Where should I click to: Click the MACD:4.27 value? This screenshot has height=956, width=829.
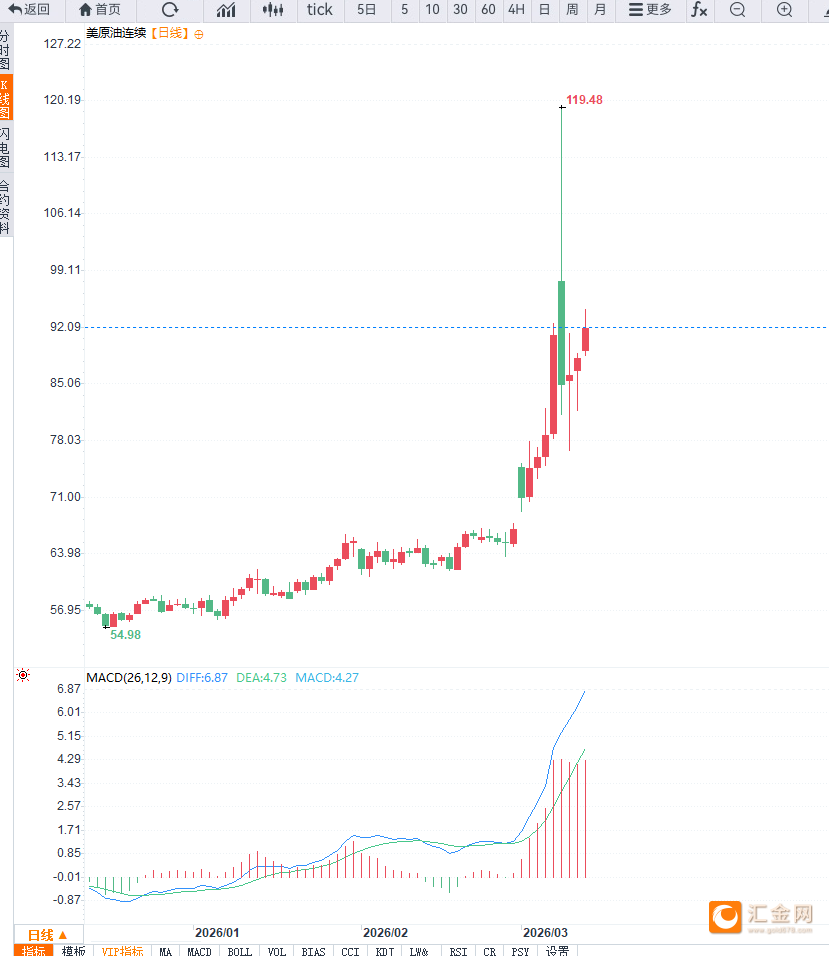[x=327, y=677]
